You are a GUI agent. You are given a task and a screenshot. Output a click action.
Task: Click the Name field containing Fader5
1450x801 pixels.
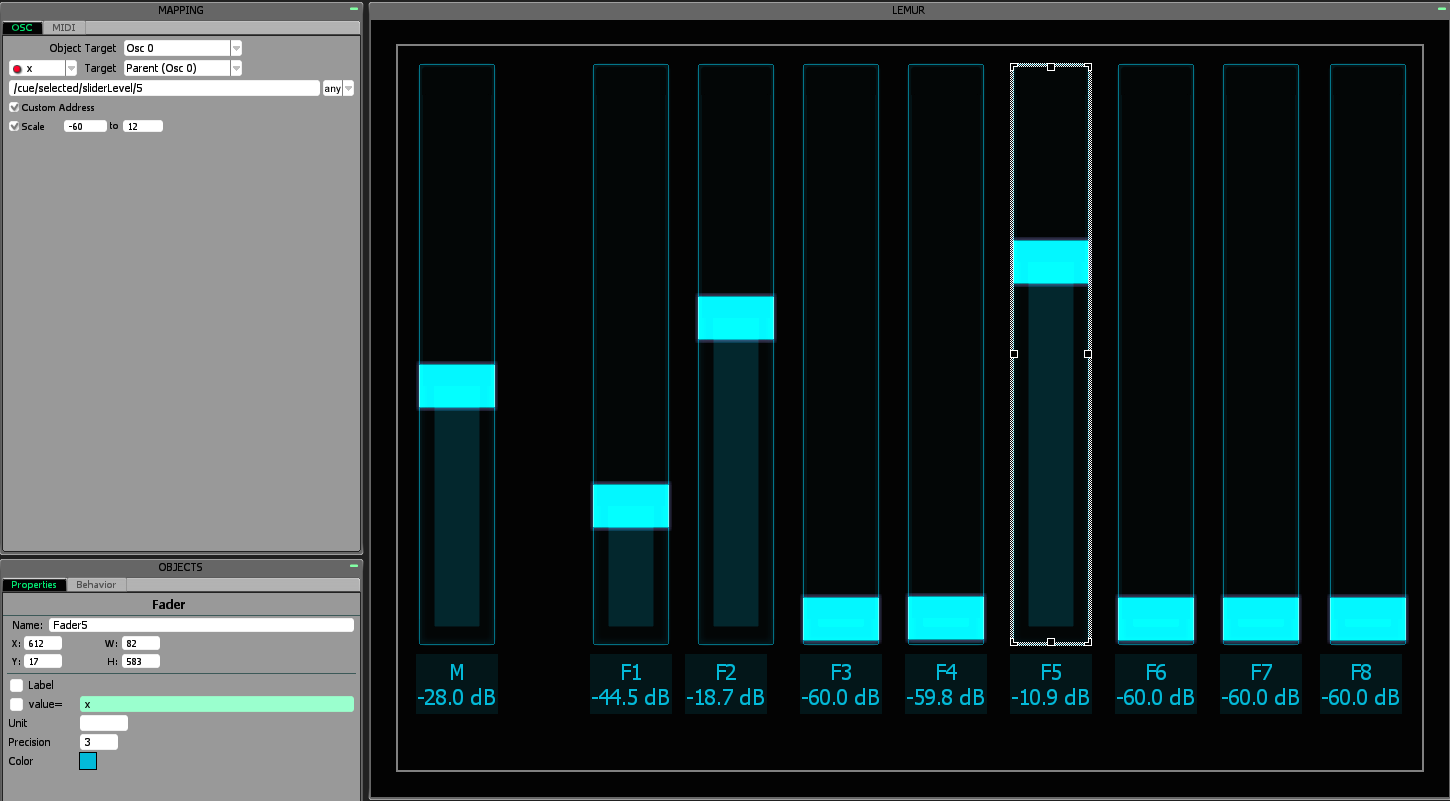tap(200, 625)
